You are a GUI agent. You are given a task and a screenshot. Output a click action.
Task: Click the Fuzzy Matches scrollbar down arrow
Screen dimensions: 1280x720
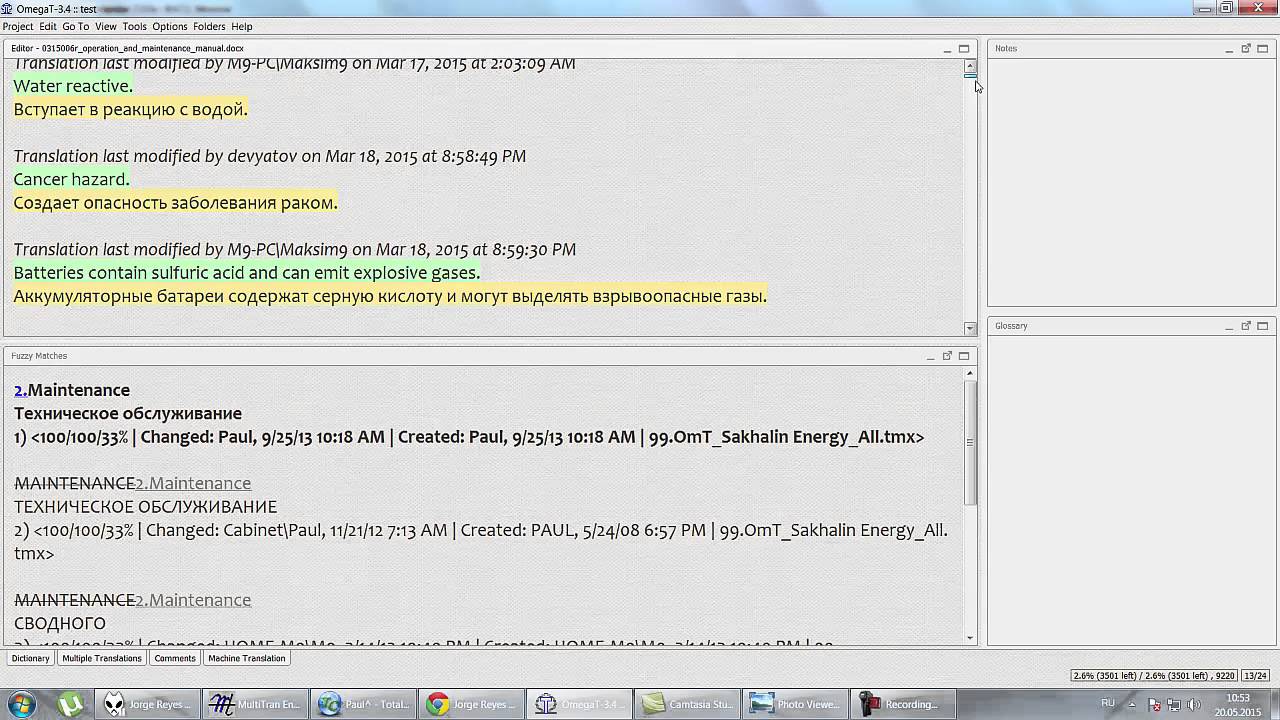coord(970,638)
